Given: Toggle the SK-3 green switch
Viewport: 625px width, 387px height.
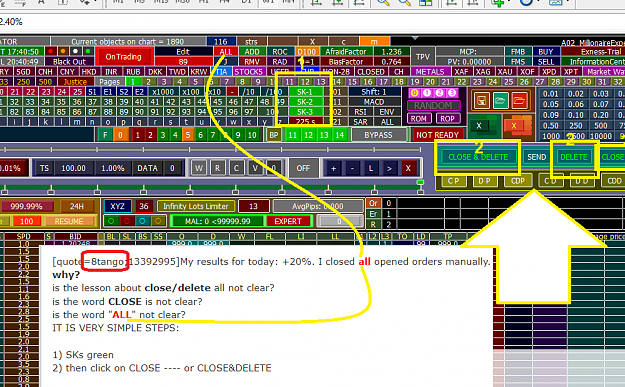Looking at the screenshot, I should click(305, 112).
